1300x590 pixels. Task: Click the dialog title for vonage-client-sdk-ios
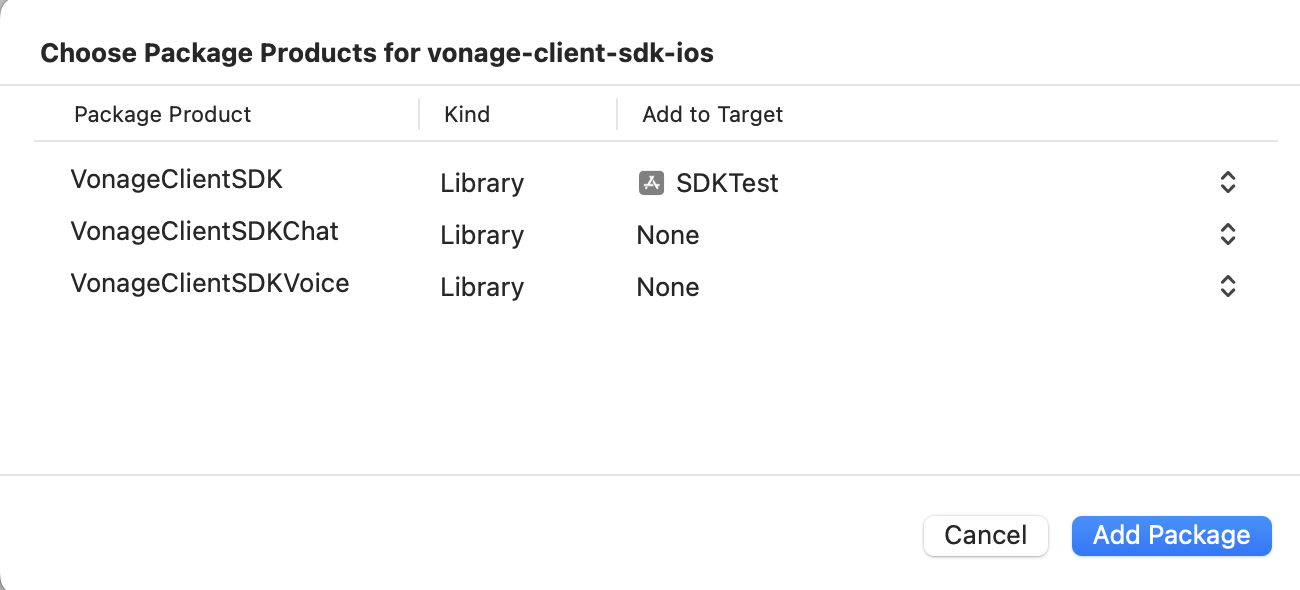pos(377,52)
